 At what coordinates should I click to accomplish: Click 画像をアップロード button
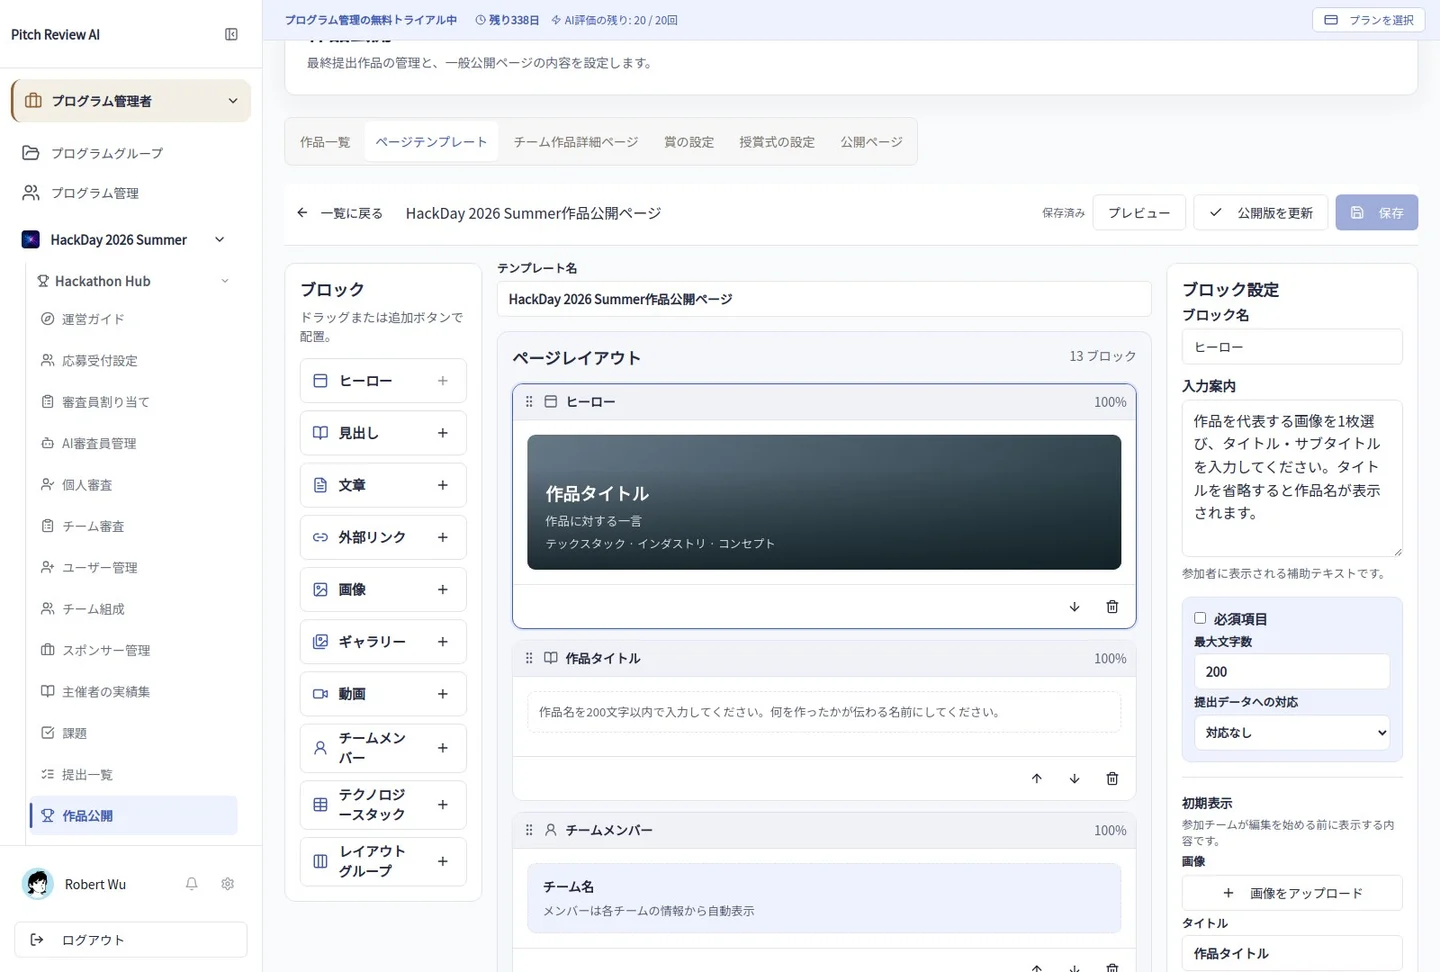point(1292,893)
